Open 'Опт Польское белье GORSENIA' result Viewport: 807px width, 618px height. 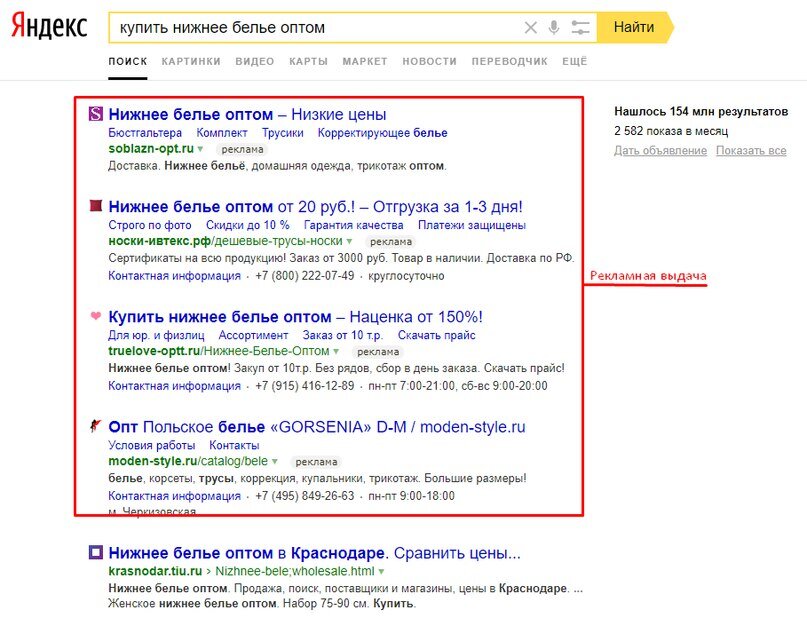tap(317, 427)
